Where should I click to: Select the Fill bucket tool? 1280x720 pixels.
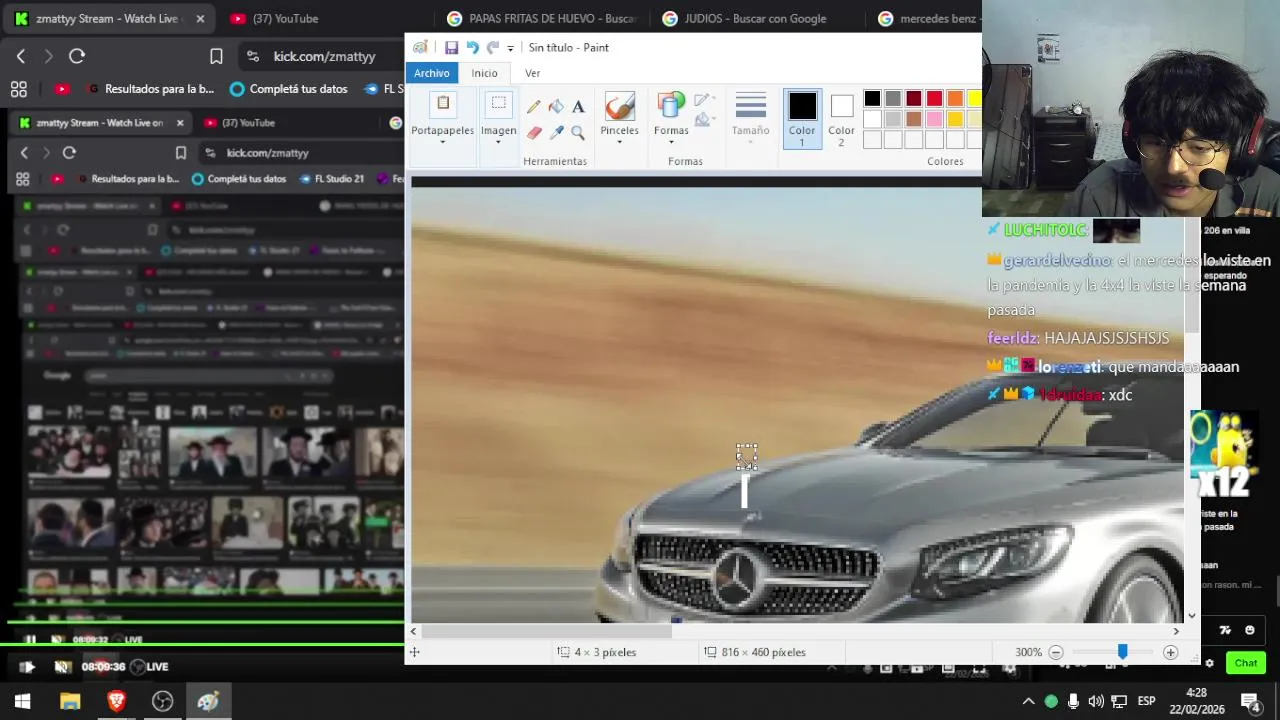[x=556, y=107]
